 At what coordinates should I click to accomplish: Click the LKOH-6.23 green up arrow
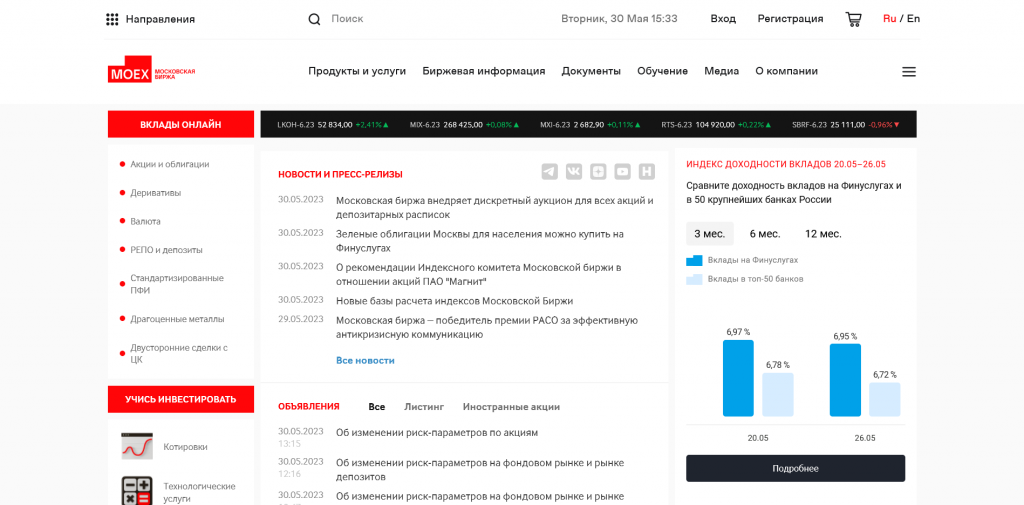coord(386,124)
